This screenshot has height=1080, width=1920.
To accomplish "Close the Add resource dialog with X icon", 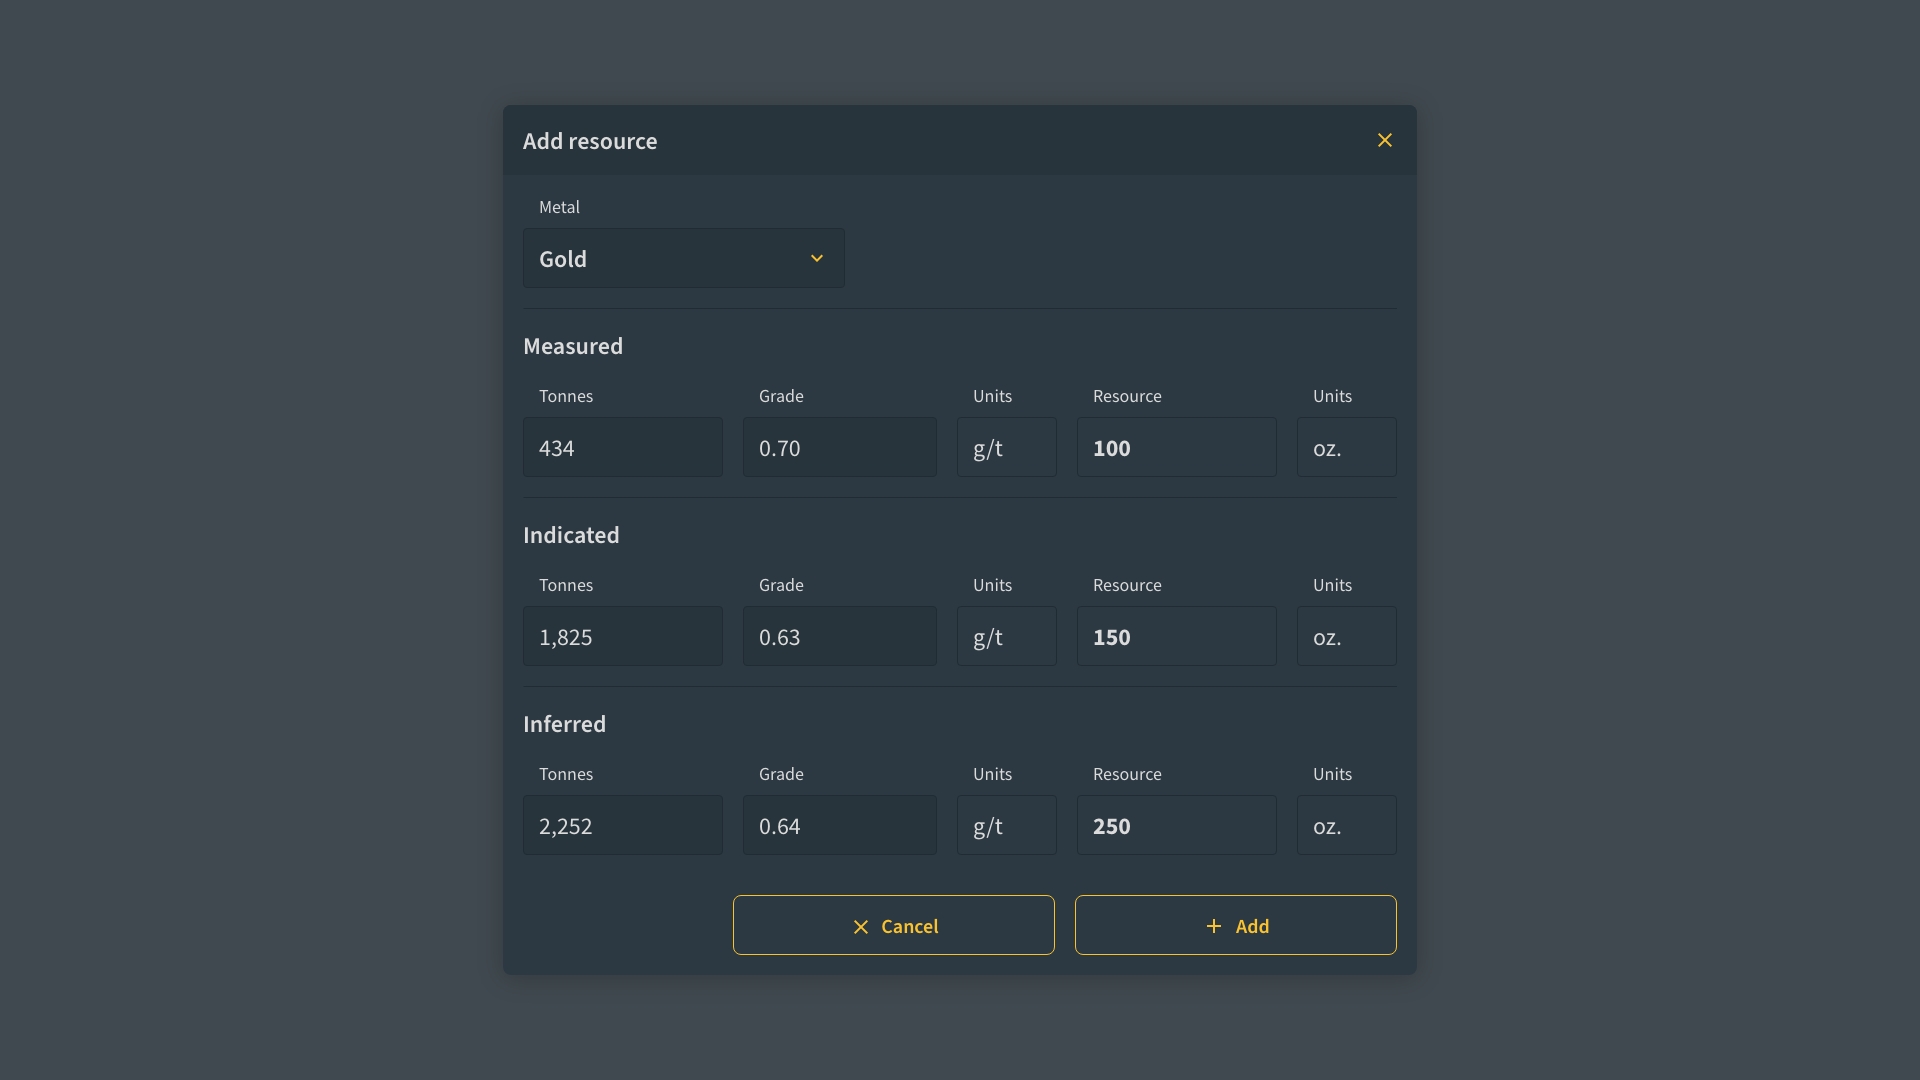I will coord(1384,140).
